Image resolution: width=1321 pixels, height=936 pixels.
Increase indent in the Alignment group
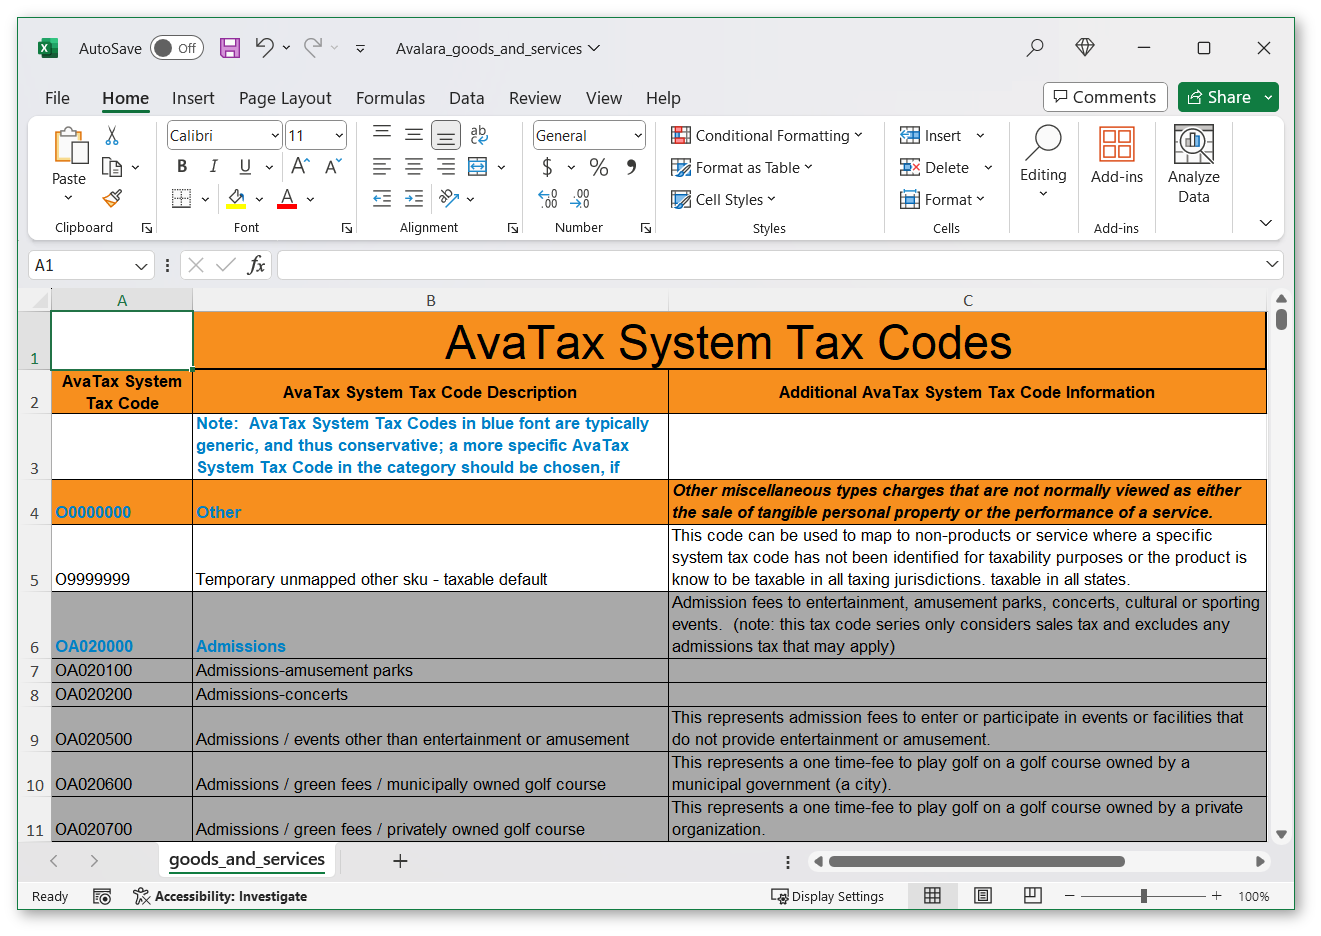(414, 199)
